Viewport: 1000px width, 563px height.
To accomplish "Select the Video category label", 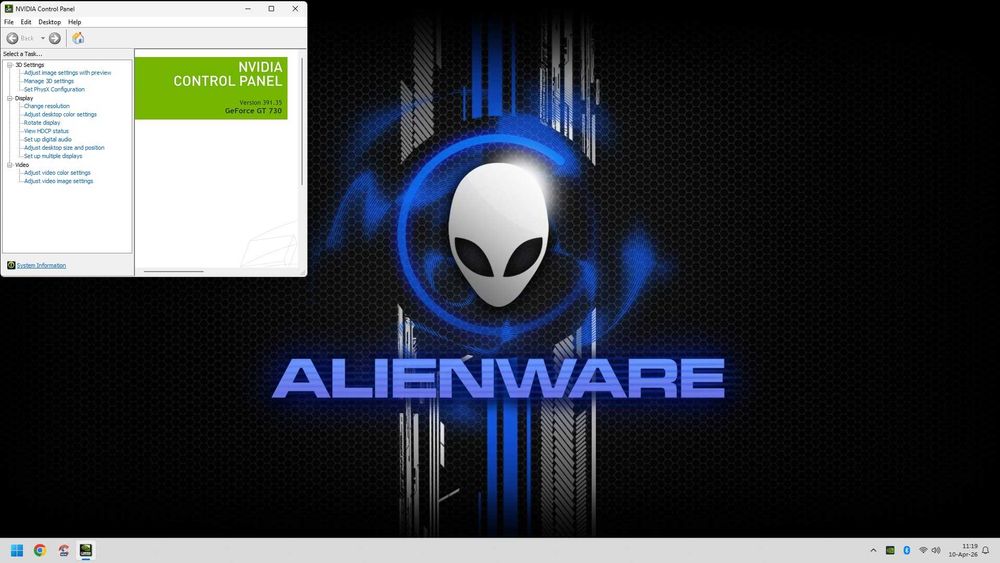I will (22, 165).
